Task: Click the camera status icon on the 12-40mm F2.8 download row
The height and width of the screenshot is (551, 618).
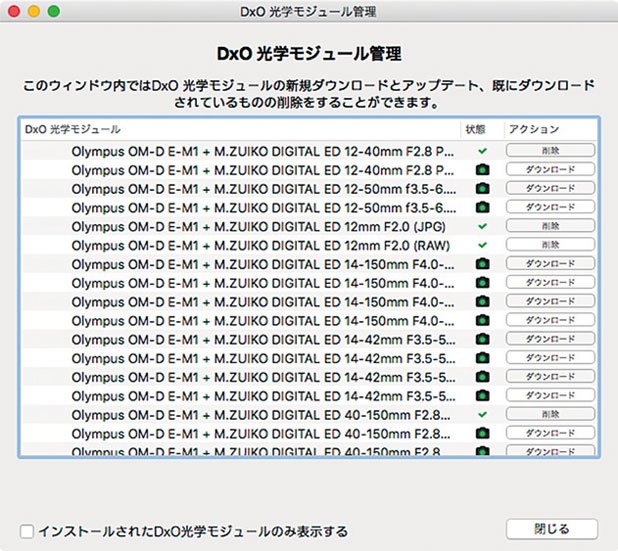Action: [482, 169]
